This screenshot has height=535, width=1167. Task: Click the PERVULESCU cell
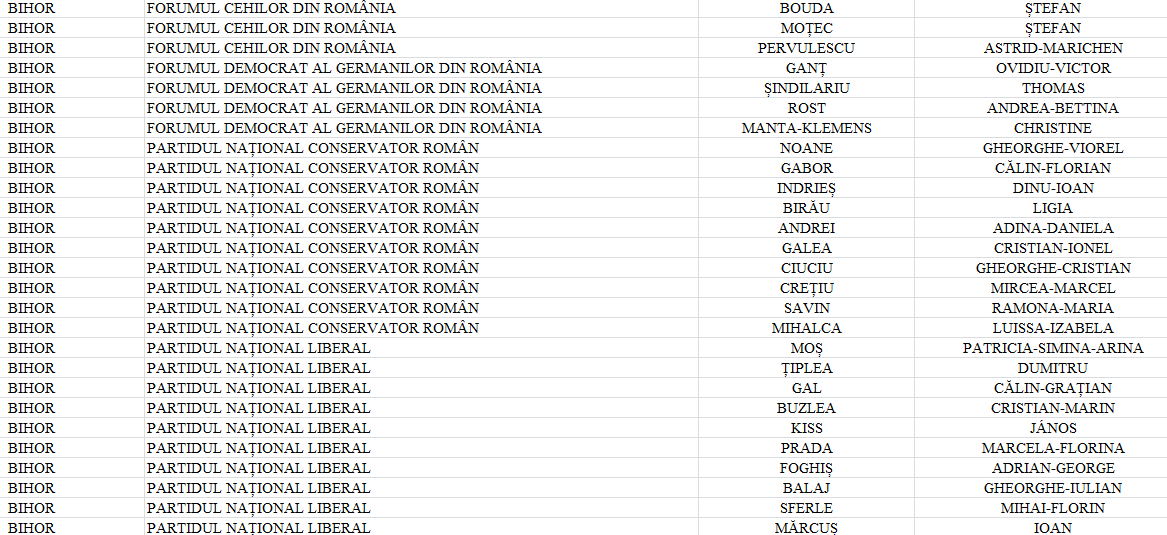coord(806,48)
